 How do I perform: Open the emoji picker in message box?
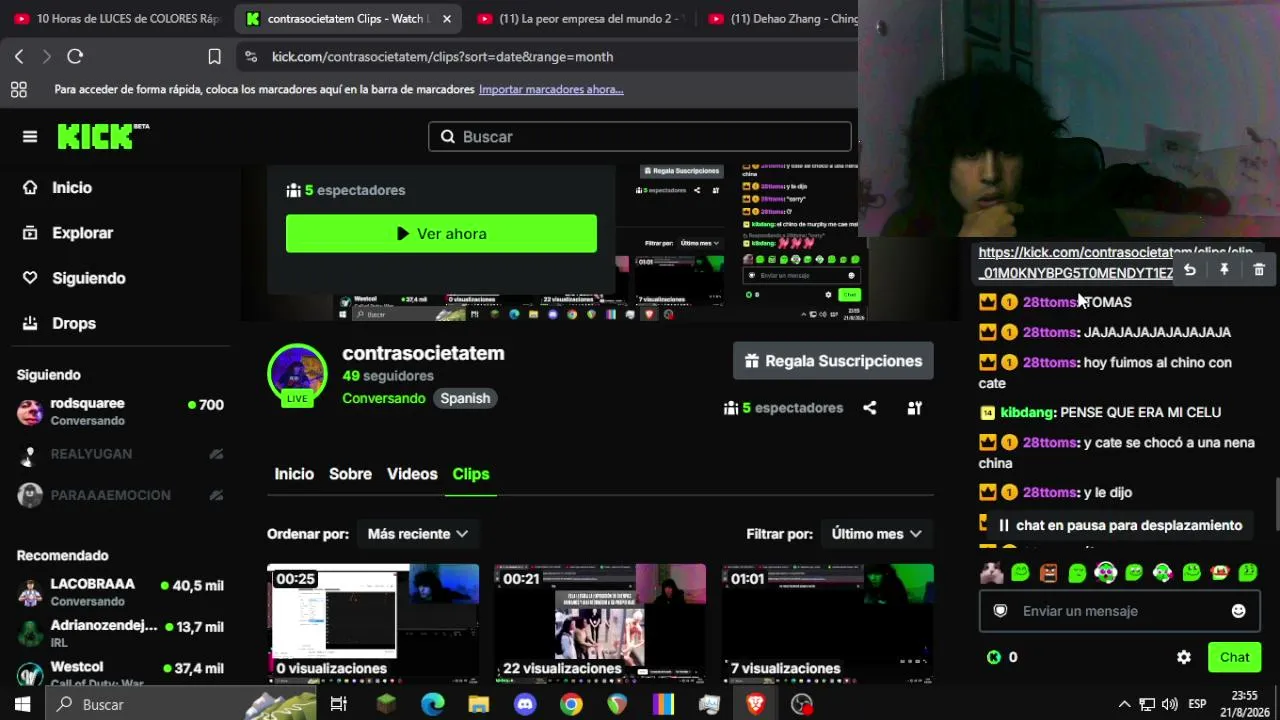coord(1238,611)
